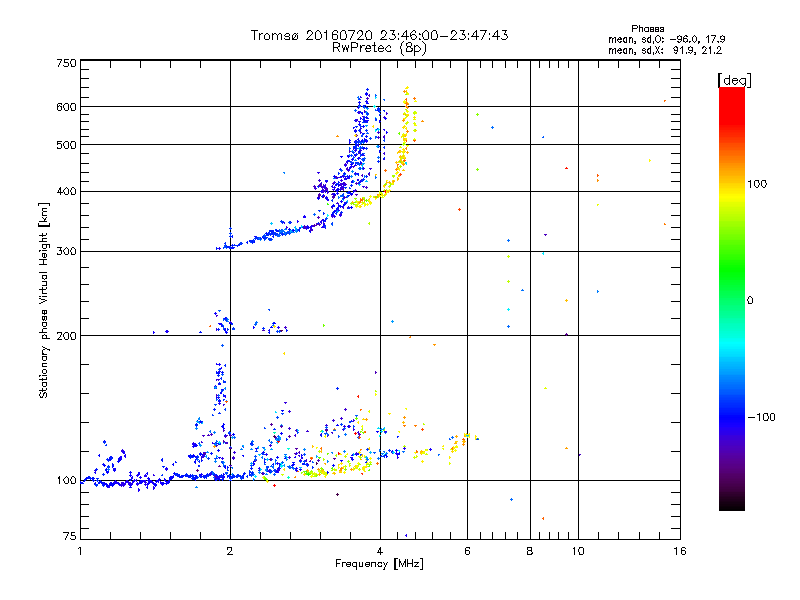Click the plot title 'Tromsø 20160720 23:46:00-23:47:43'
Screen dimensions: 800x600
(379, 35)
